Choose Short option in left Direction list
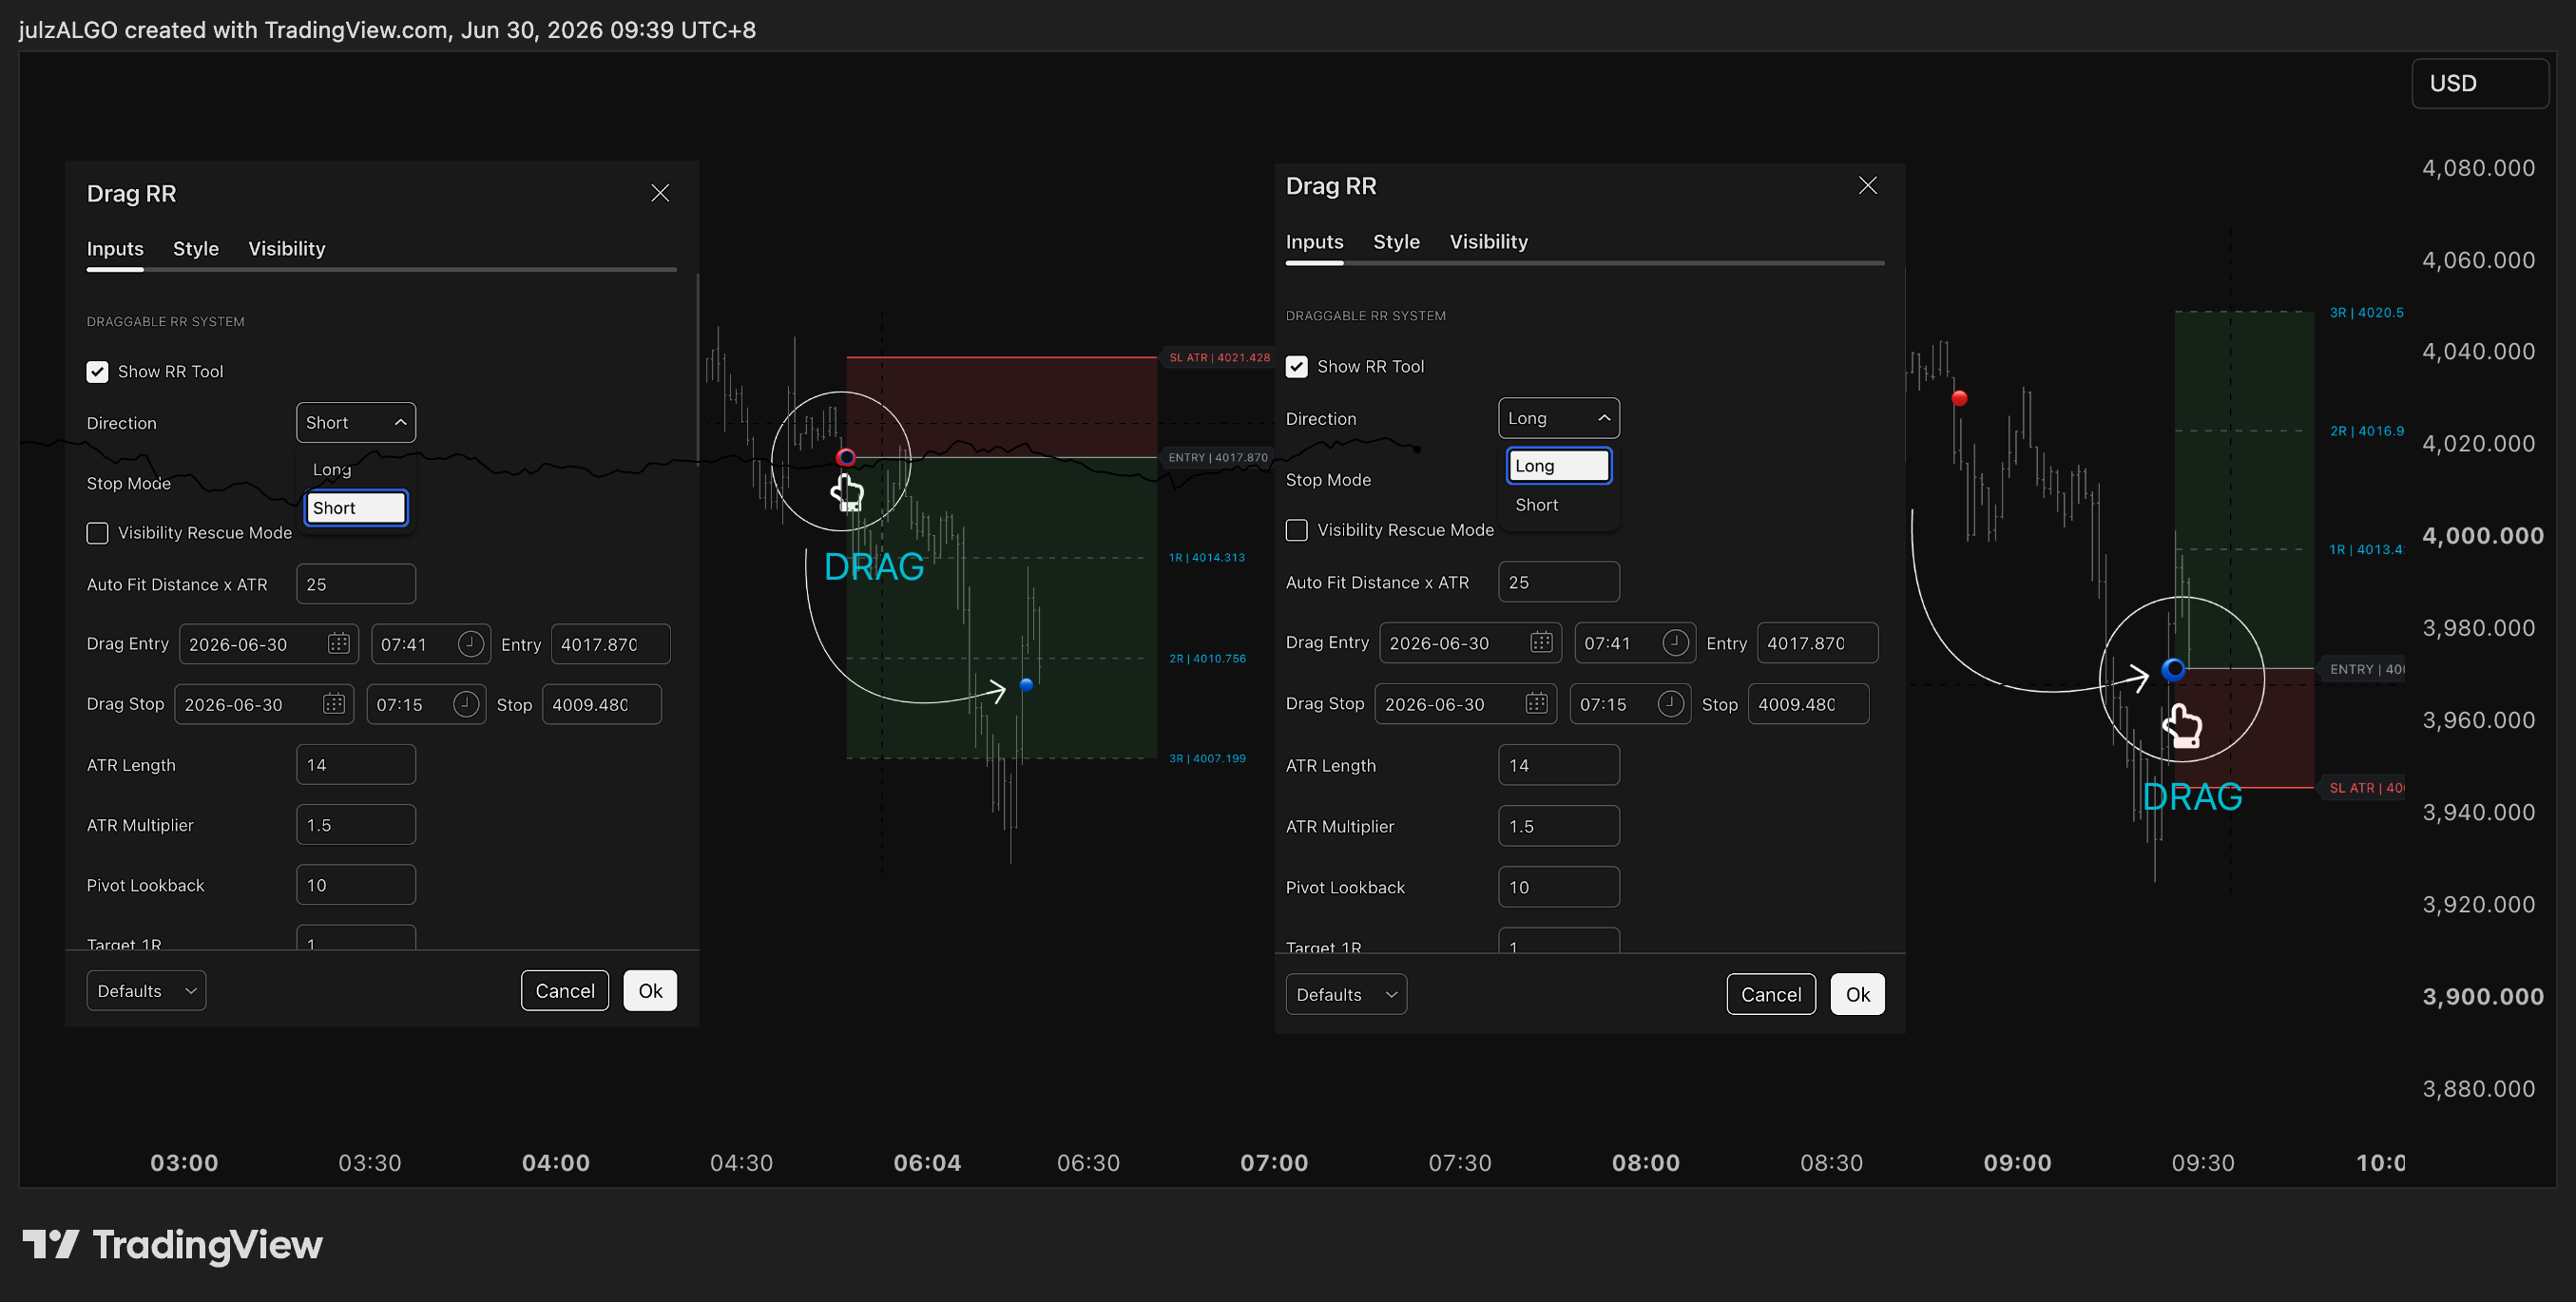 point(355,508)
